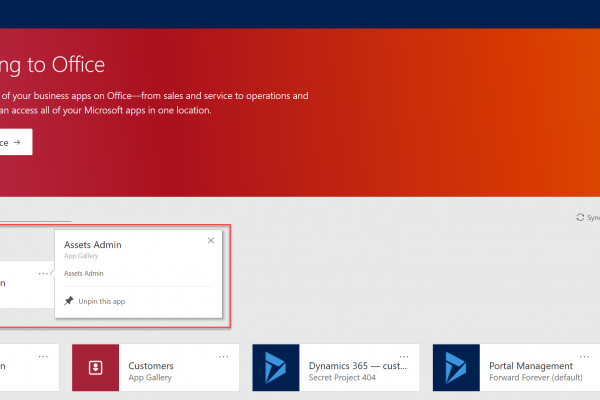Click the pin icon beside Unpin
The height and width of the screenshot is (400, 600).
click(68, 301)
